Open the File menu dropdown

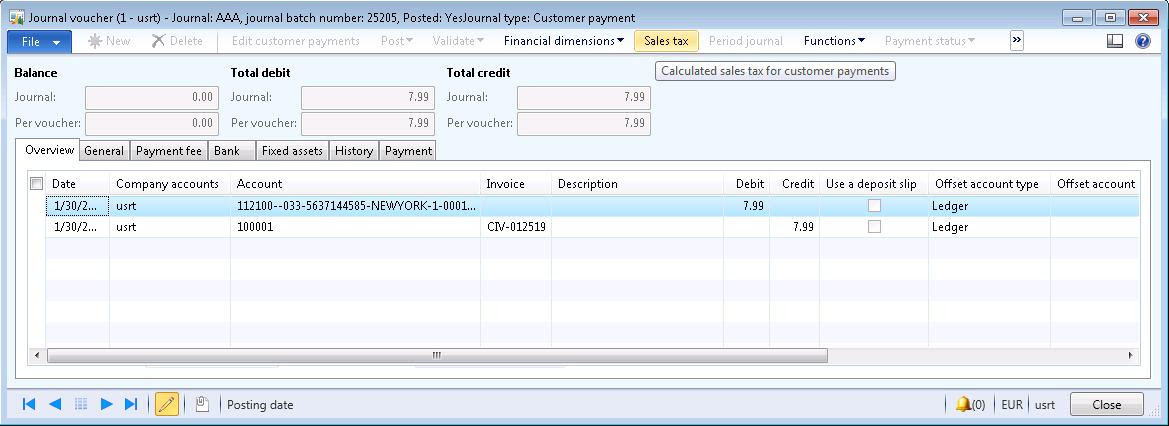coord(40,42)
